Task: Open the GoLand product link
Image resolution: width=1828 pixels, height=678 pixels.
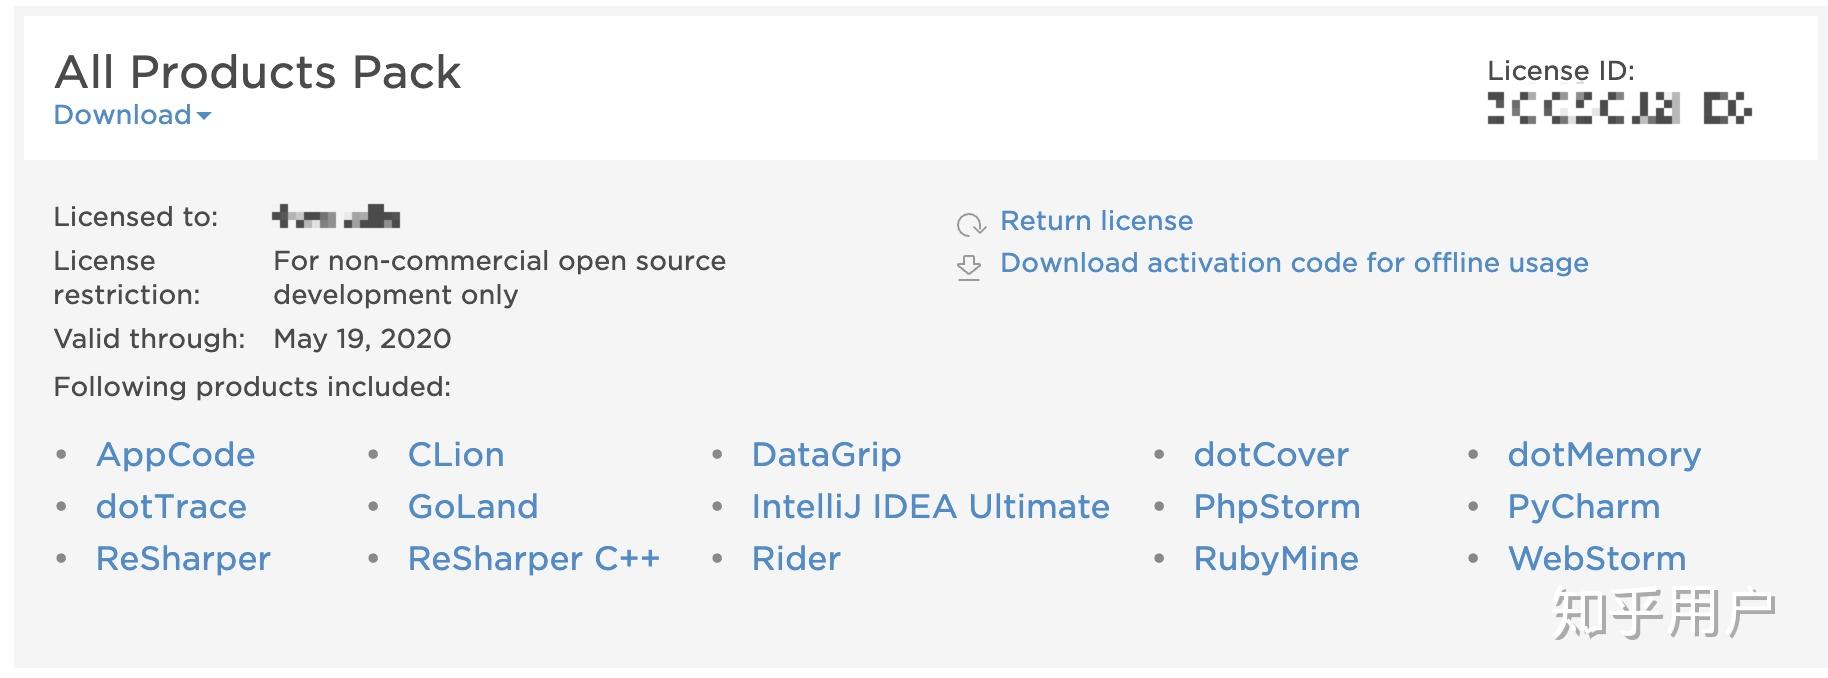Action: (473, 507)
